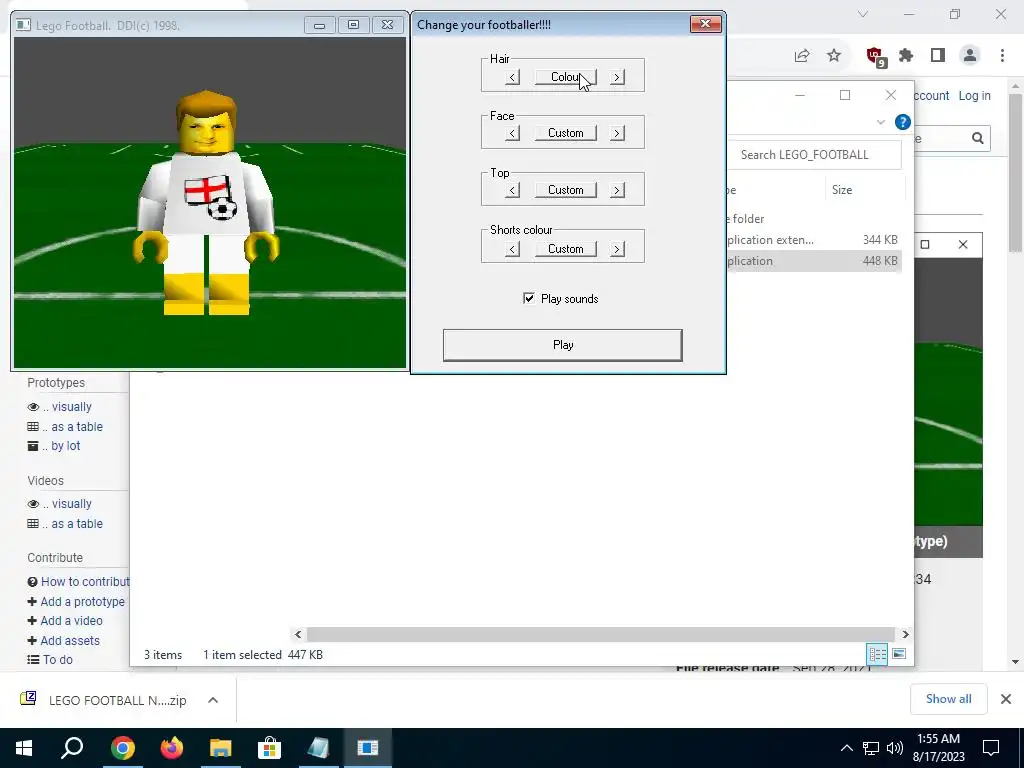Sort by the Size column header
This screenshot has height=768, width=1024.
click(x=842, y=190)
